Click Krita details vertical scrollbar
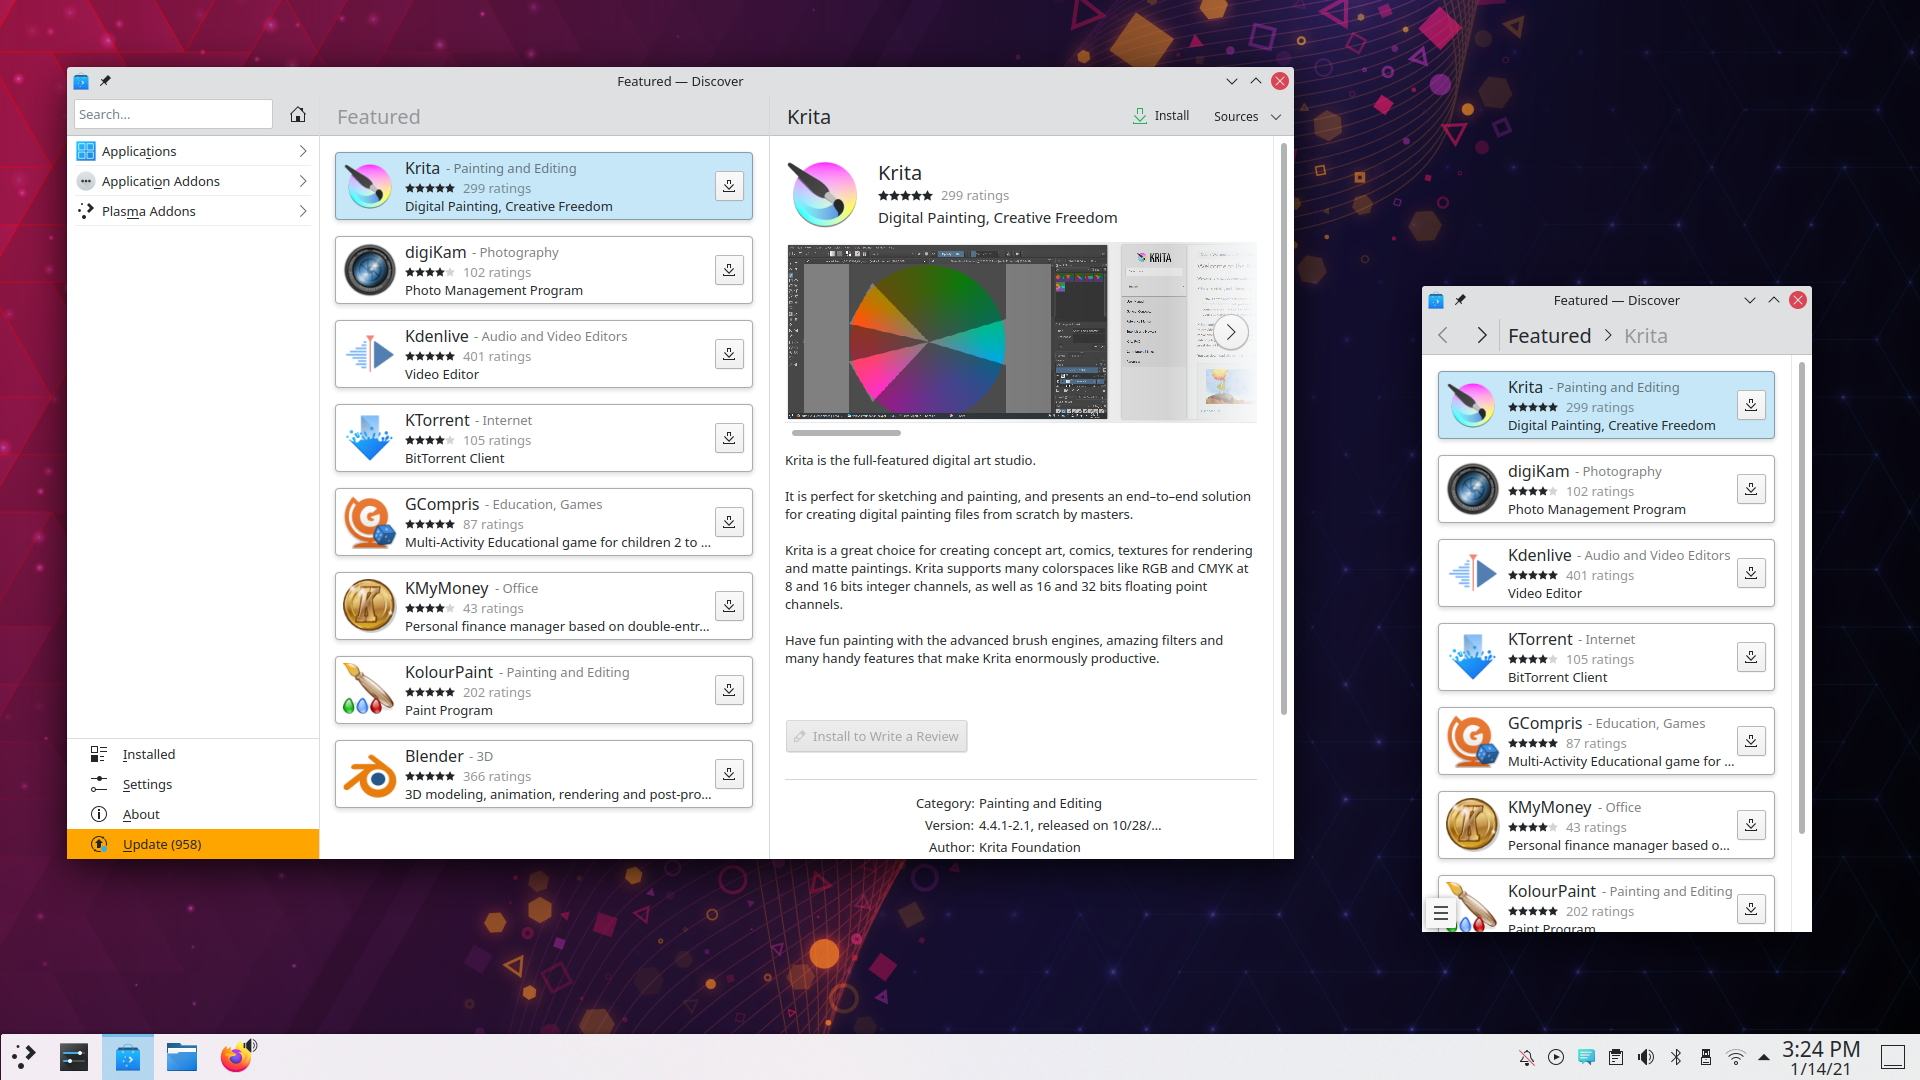This screenshot has width=1920, height=1080. click(1284, 430)
